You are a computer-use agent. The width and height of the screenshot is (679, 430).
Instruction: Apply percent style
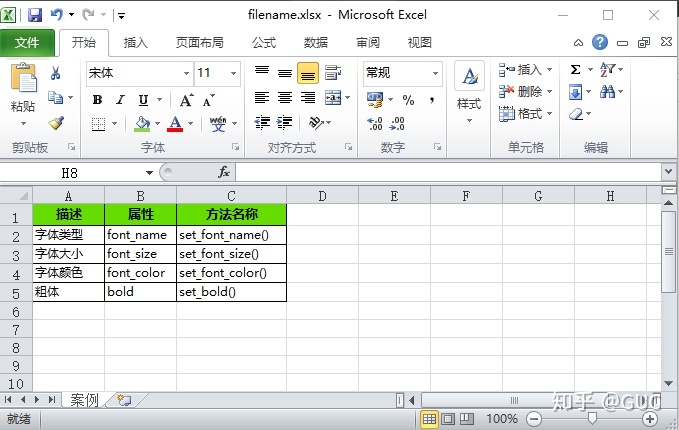(408, 100)
